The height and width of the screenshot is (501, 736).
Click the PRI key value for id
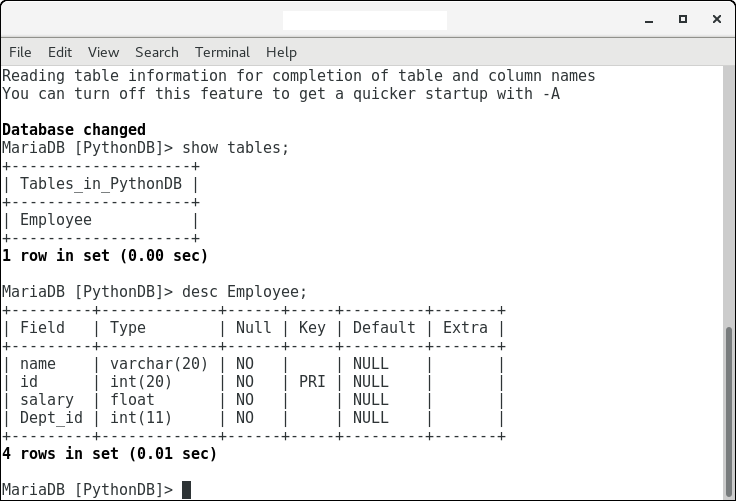312,382
